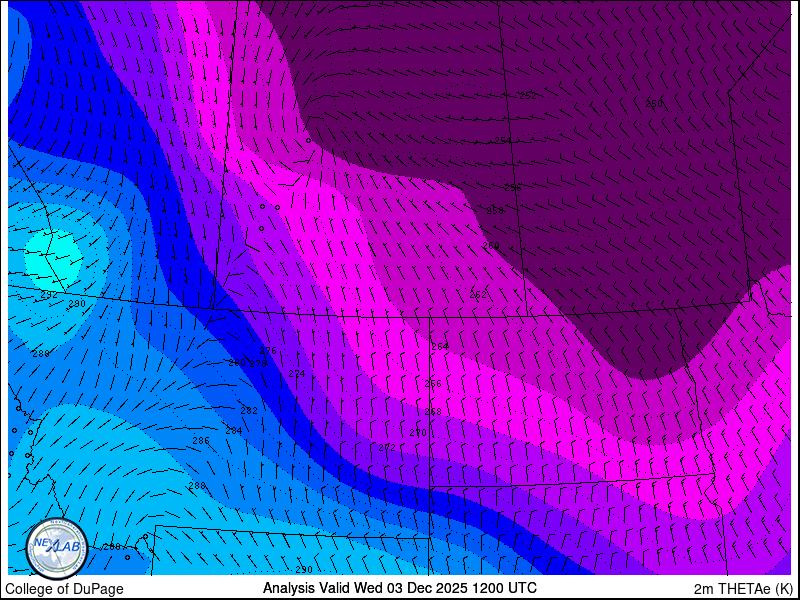This screenshot has width=800, height=600.
Task: Click the 270 contour label
Action: 418,433
